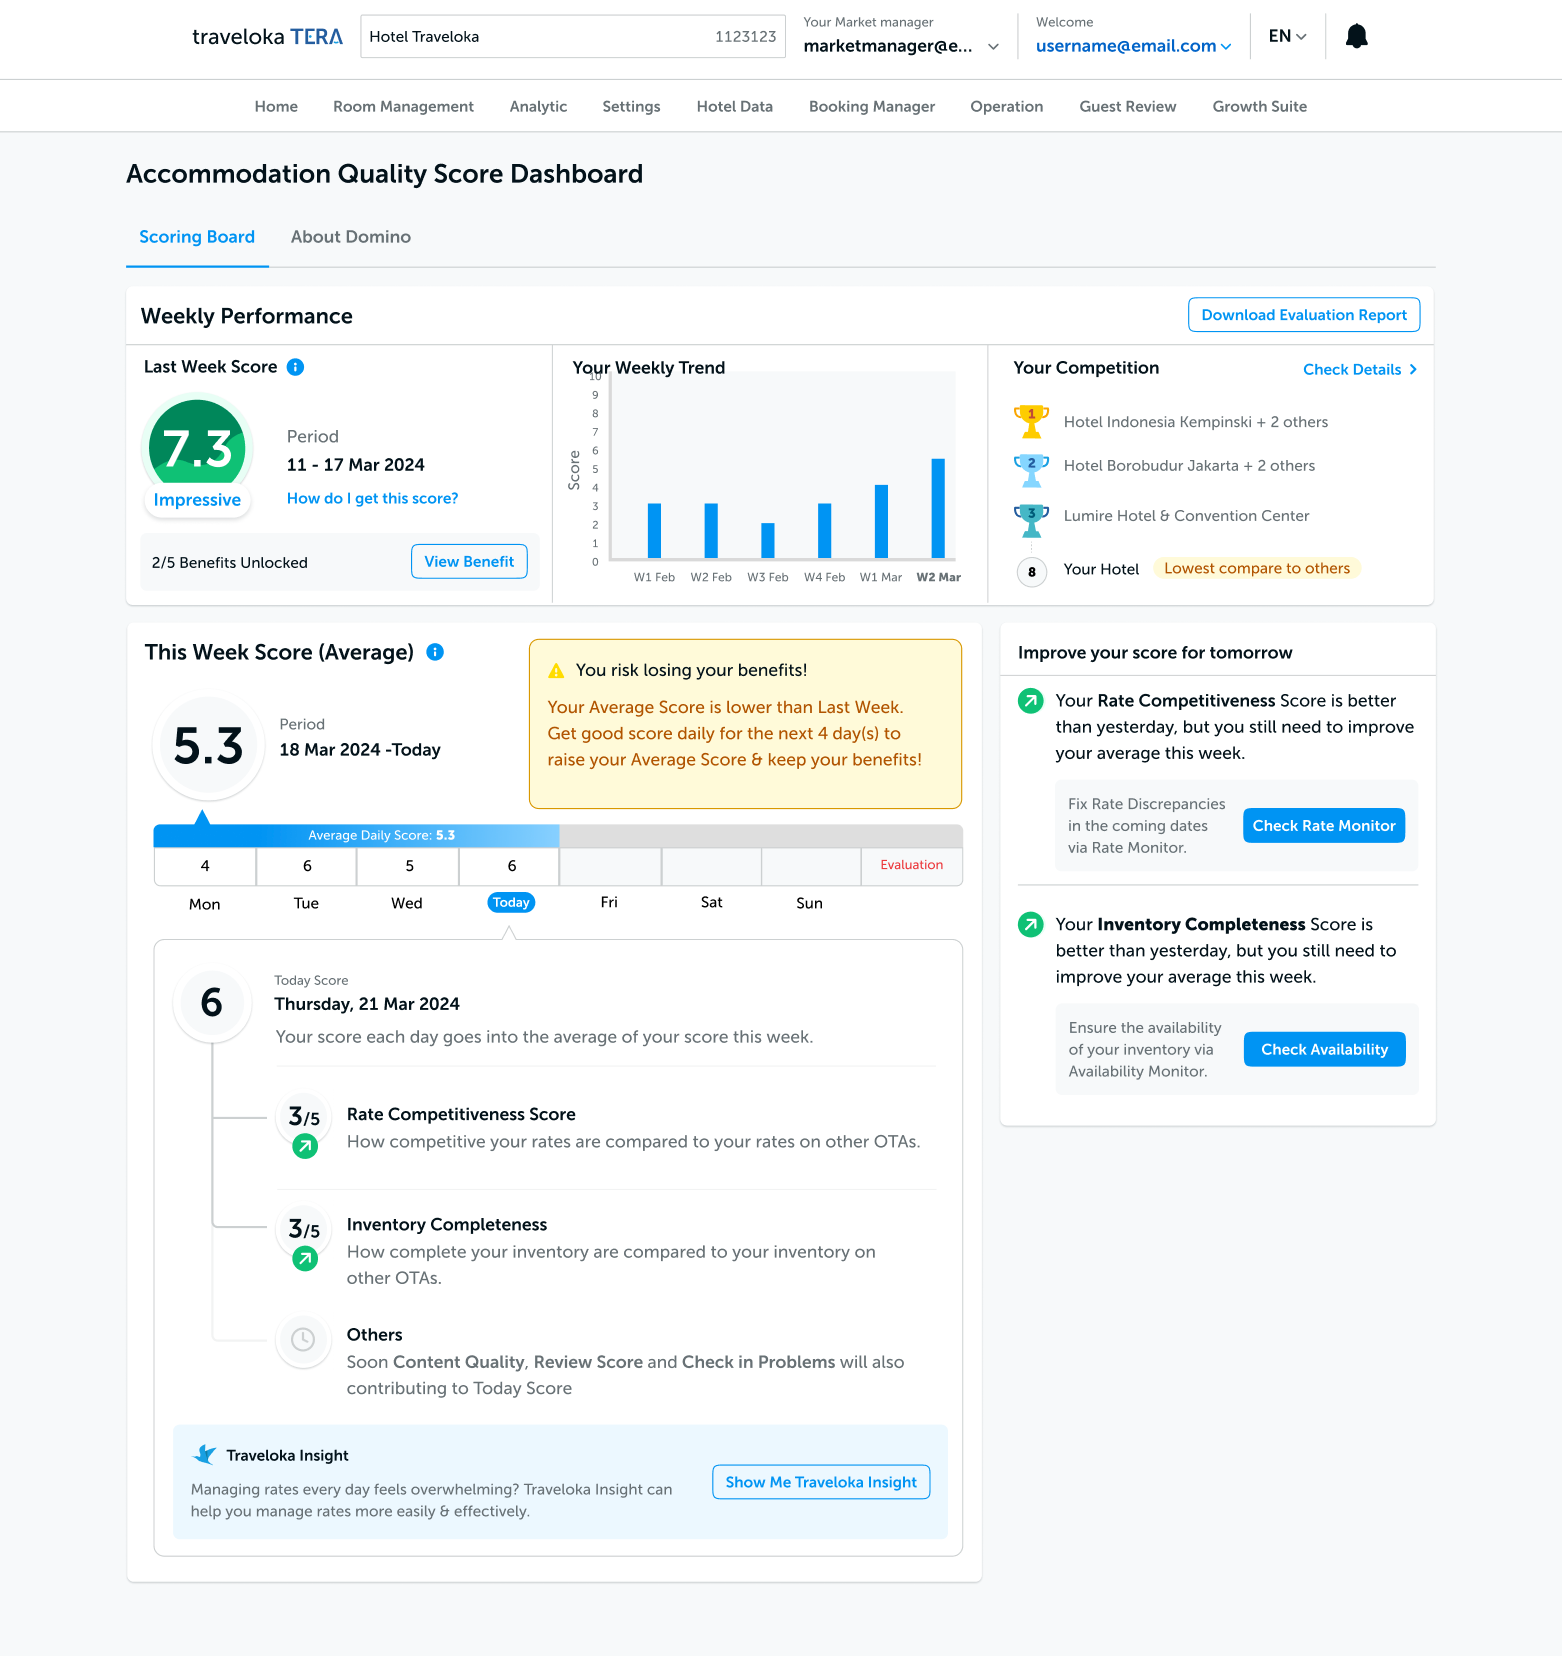Click Download Evaluation Report button
The height and width of the screenshot is (1656, 1562).
[1304, 315]
